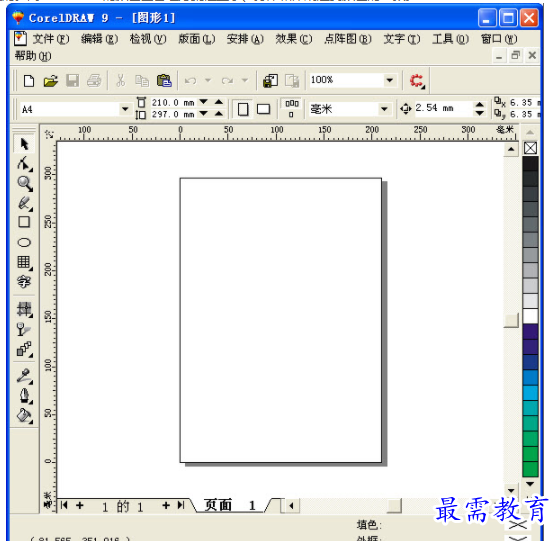Open the 效果(C) menu

[294, 39]
